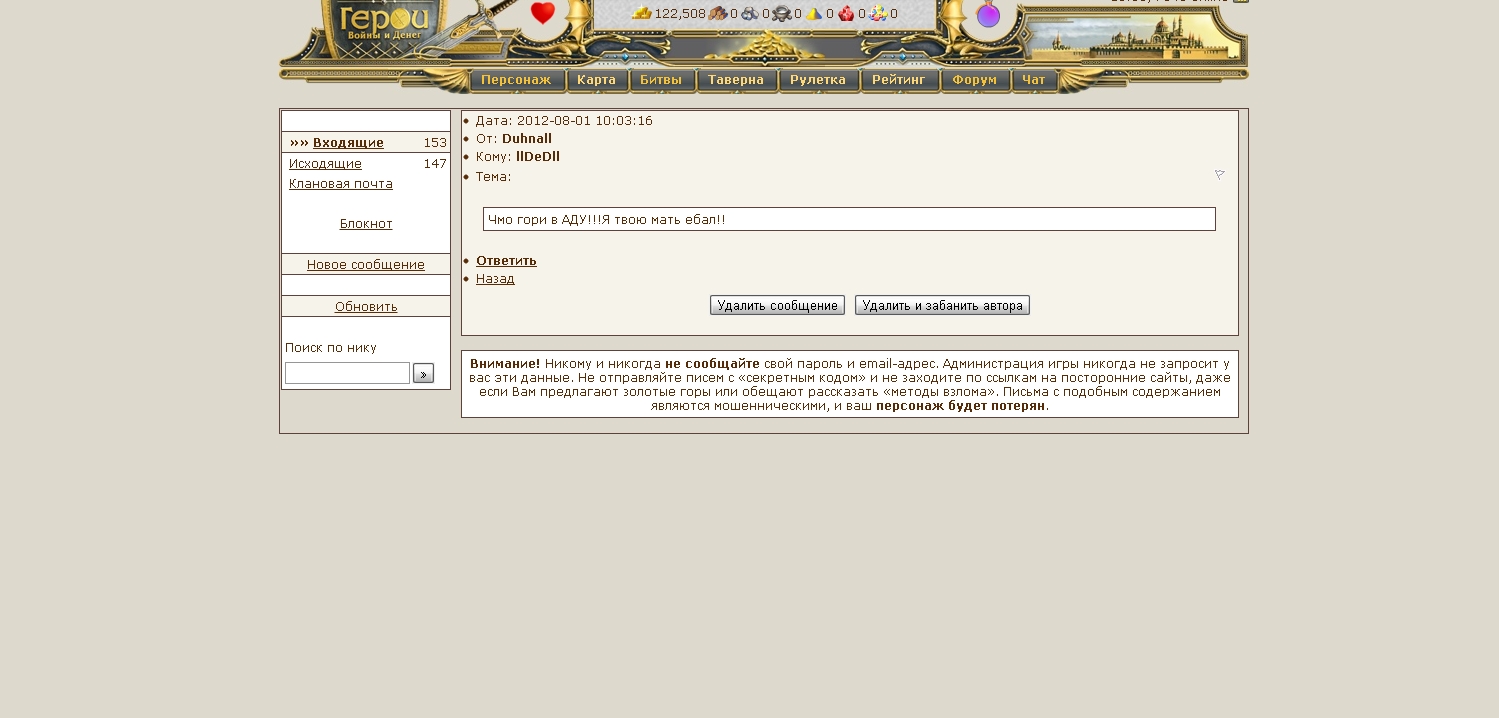Open the Исходящие sent folder
1499x718 pixels.
(325, 164)
